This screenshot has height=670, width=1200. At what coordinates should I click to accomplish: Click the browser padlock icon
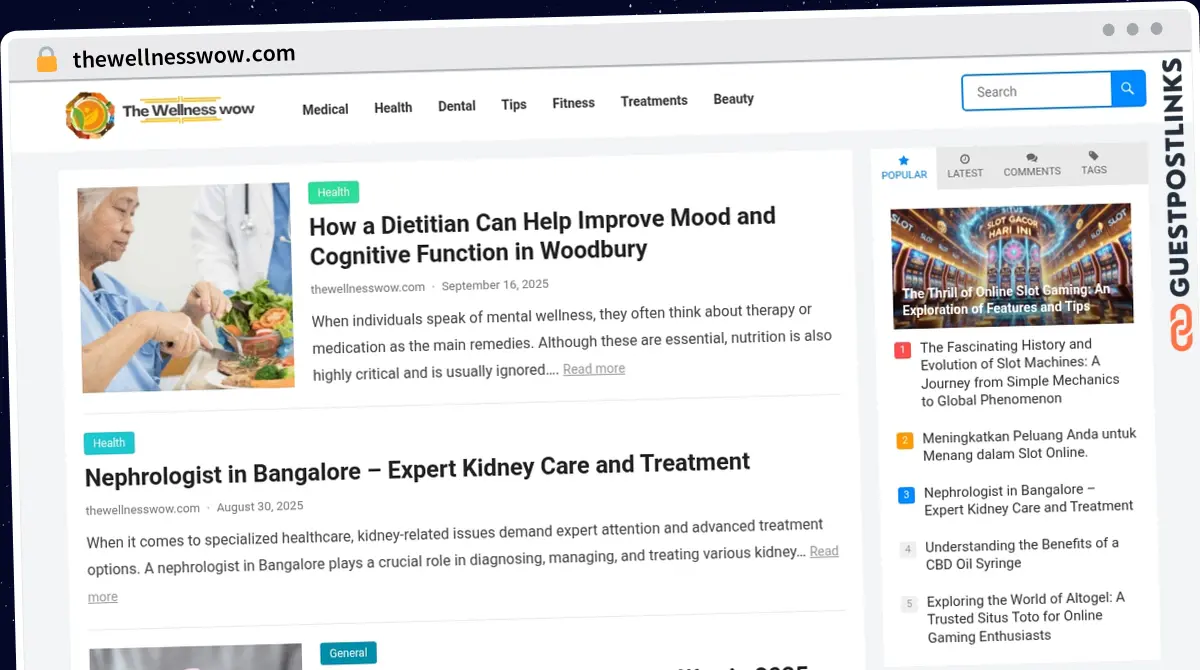coord(47,60)
